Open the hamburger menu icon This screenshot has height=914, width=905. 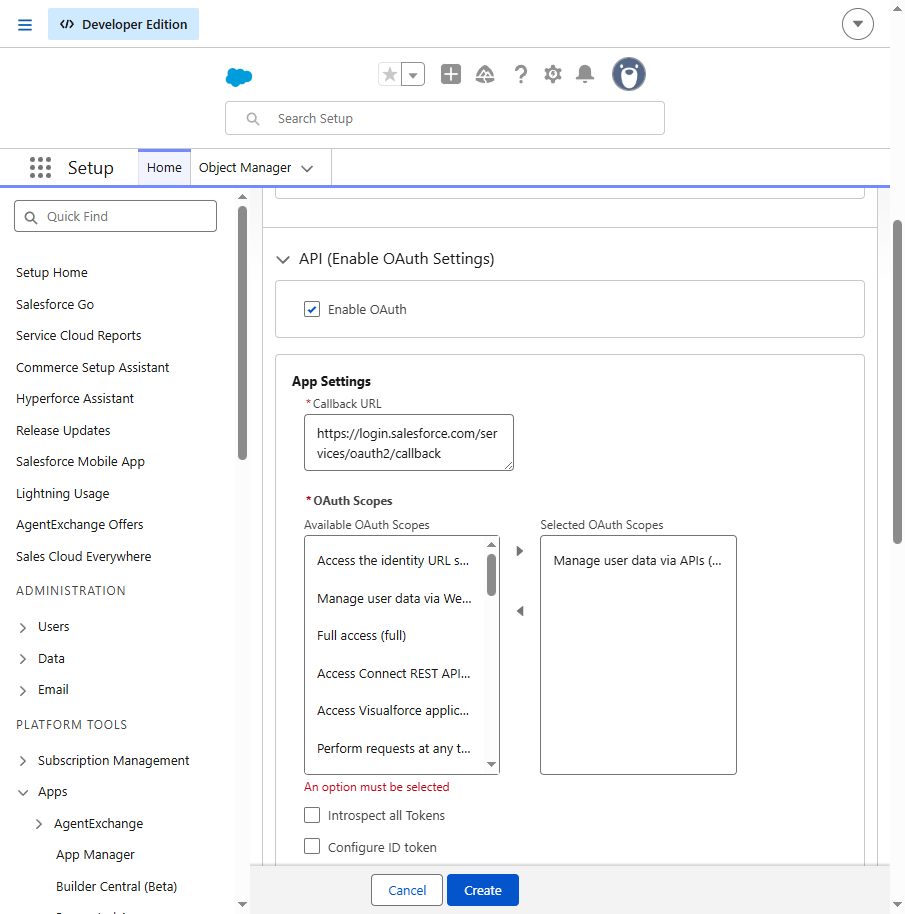click(x=24, y=24)
